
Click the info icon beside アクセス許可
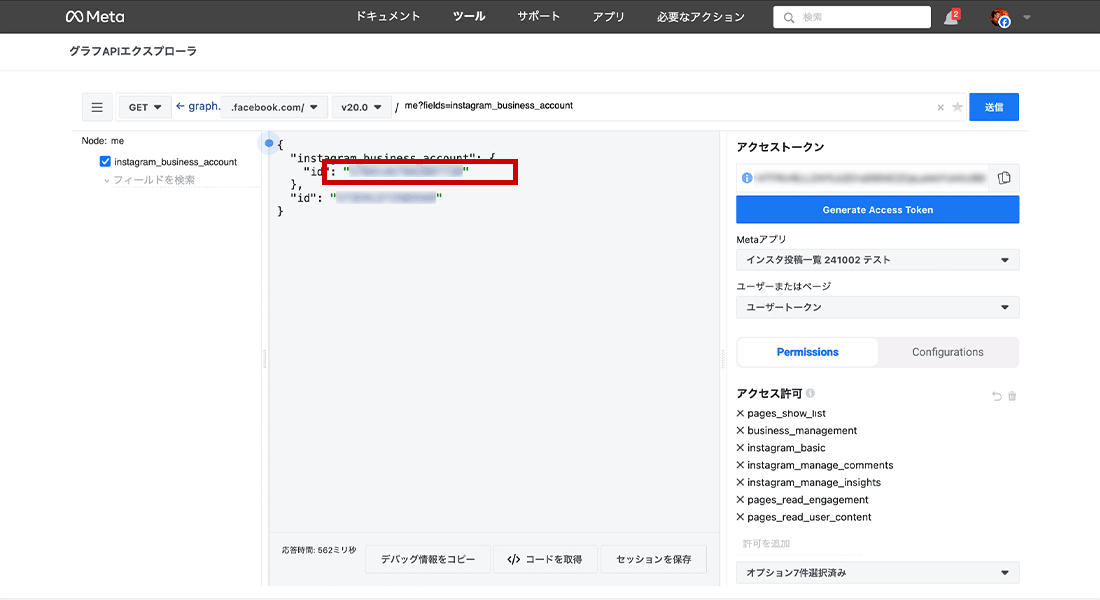(810, 393)
